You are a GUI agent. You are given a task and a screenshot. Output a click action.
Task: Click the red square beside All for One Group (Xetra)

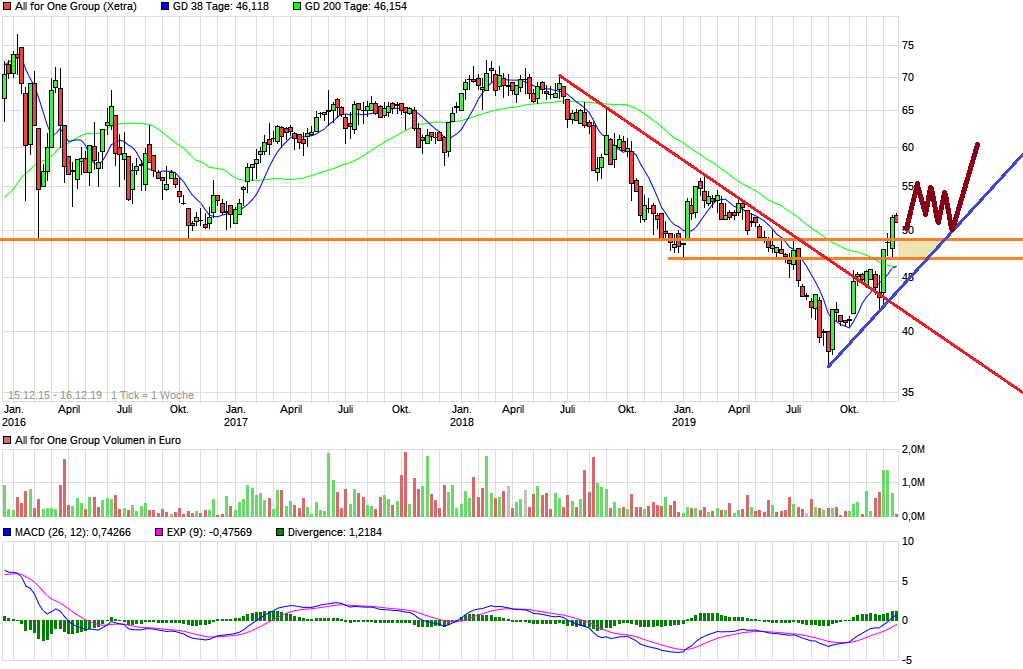(x=7, y=6)
